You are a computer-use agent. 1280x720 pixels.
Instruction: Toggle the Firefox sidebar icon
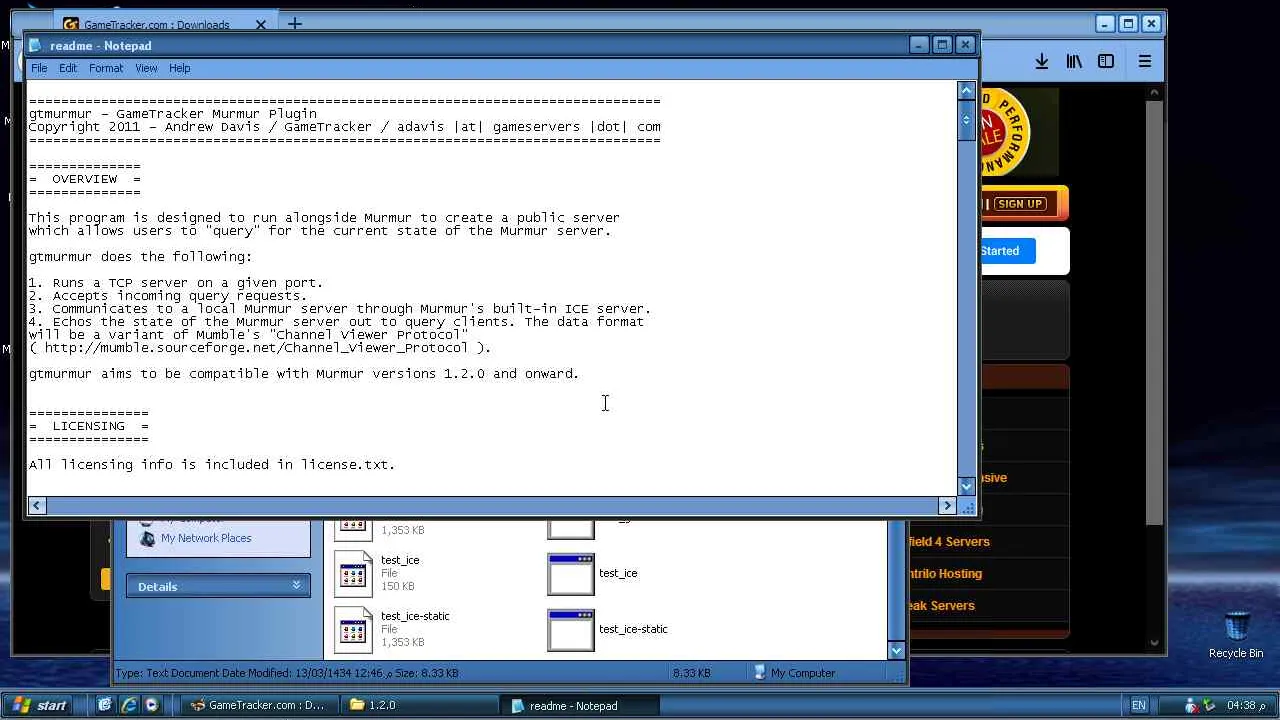pos(1106,61)
